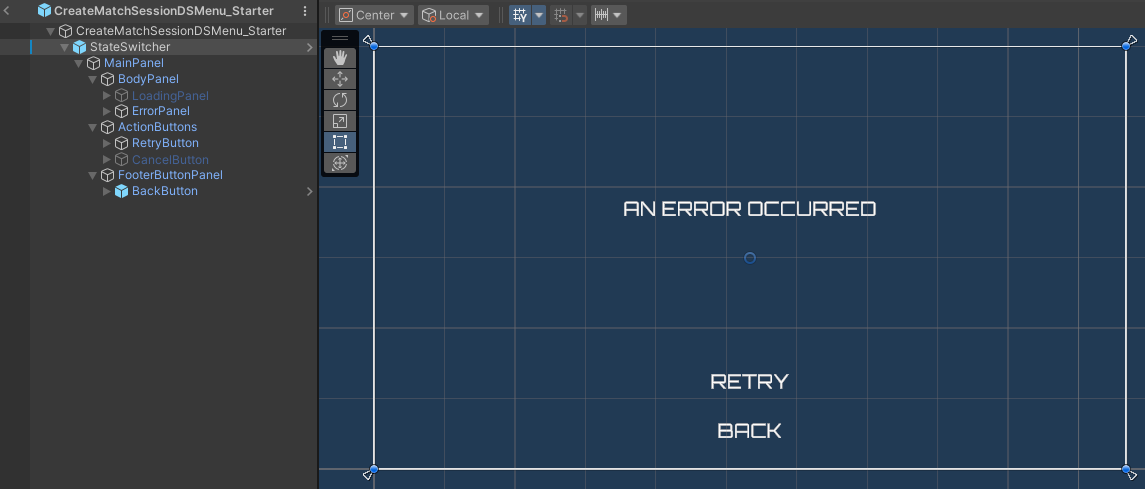The height and width of the screenshot is (489, 1145).
Task: Click the AN ERROR OCCURRED text in scene
Action: click(749, 209)
